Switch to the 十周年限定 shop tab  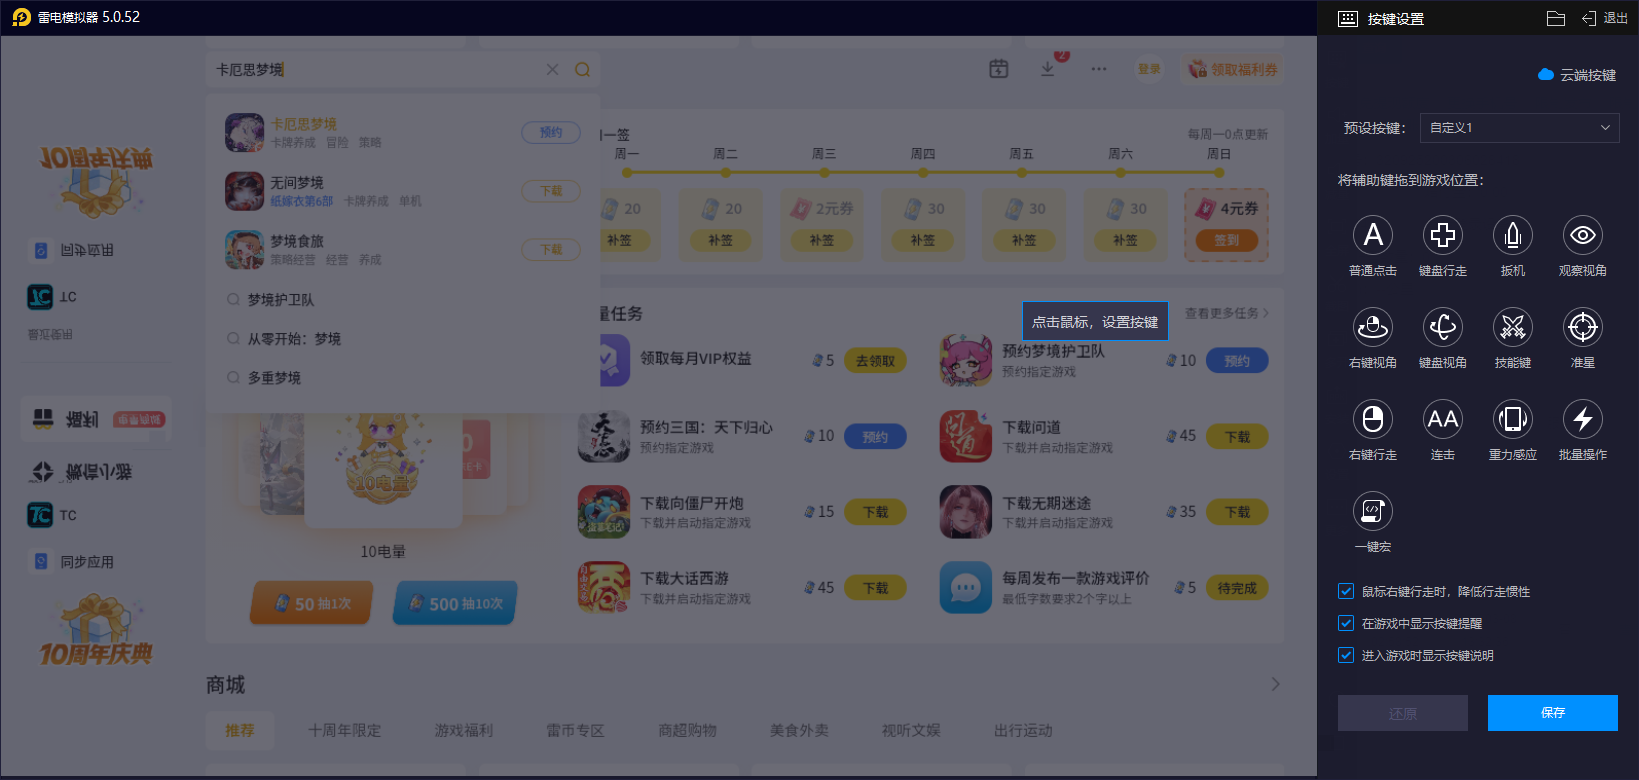(344, 731)
